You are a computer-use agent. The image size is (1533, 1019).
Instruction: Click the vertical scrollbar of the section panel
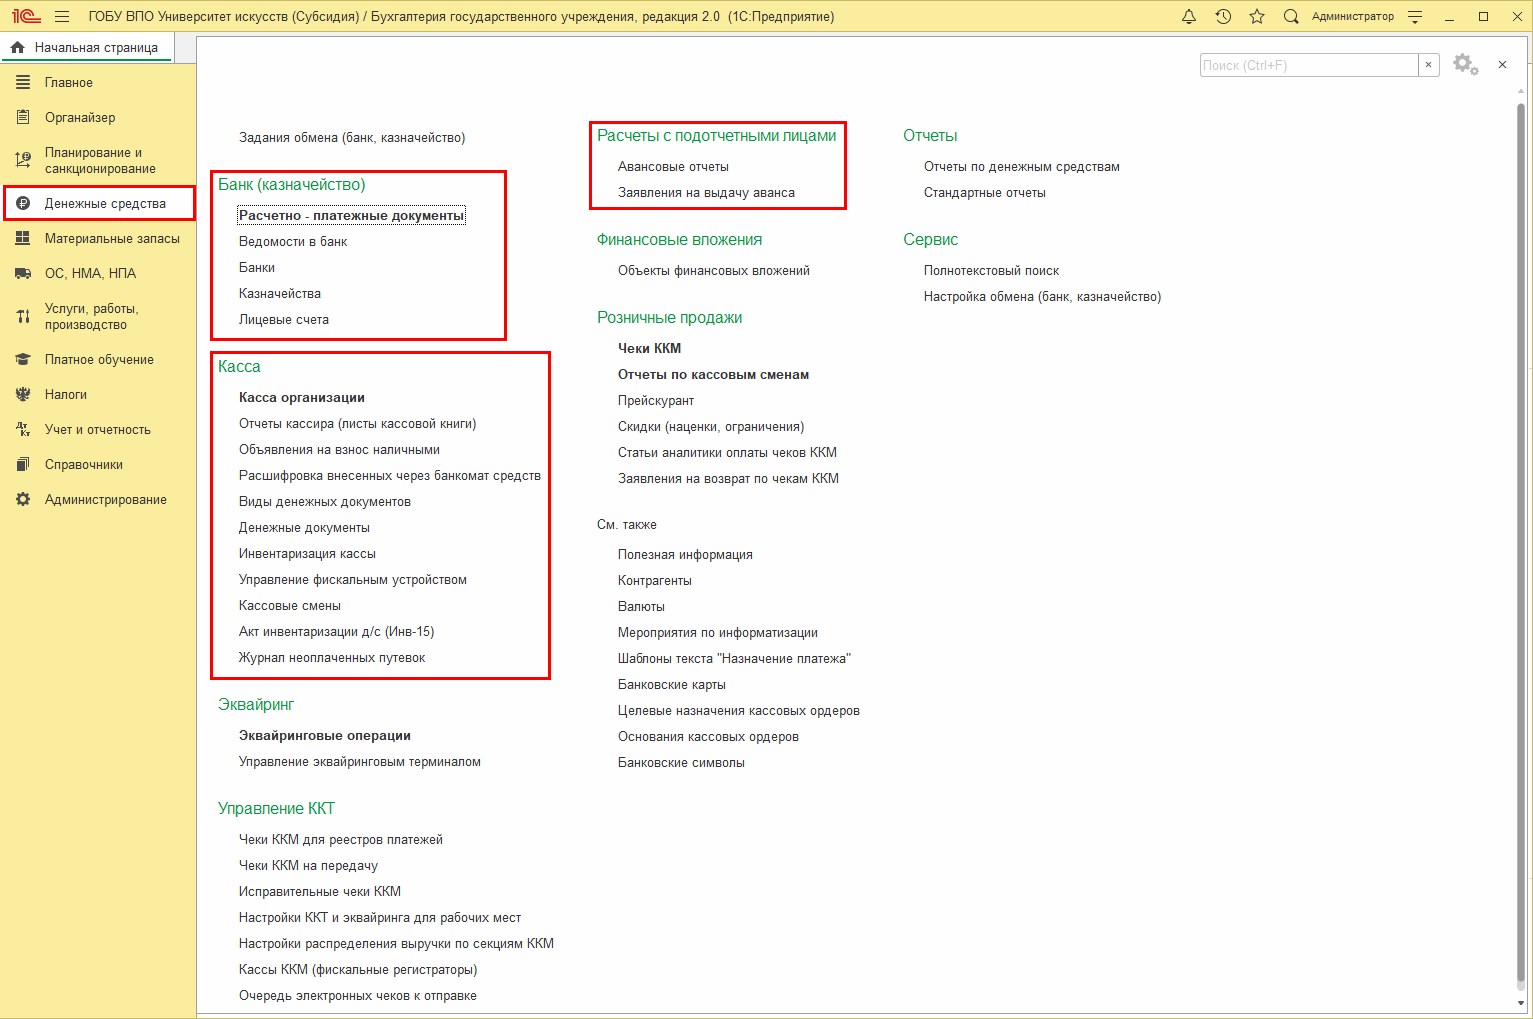coord(1521,540)
